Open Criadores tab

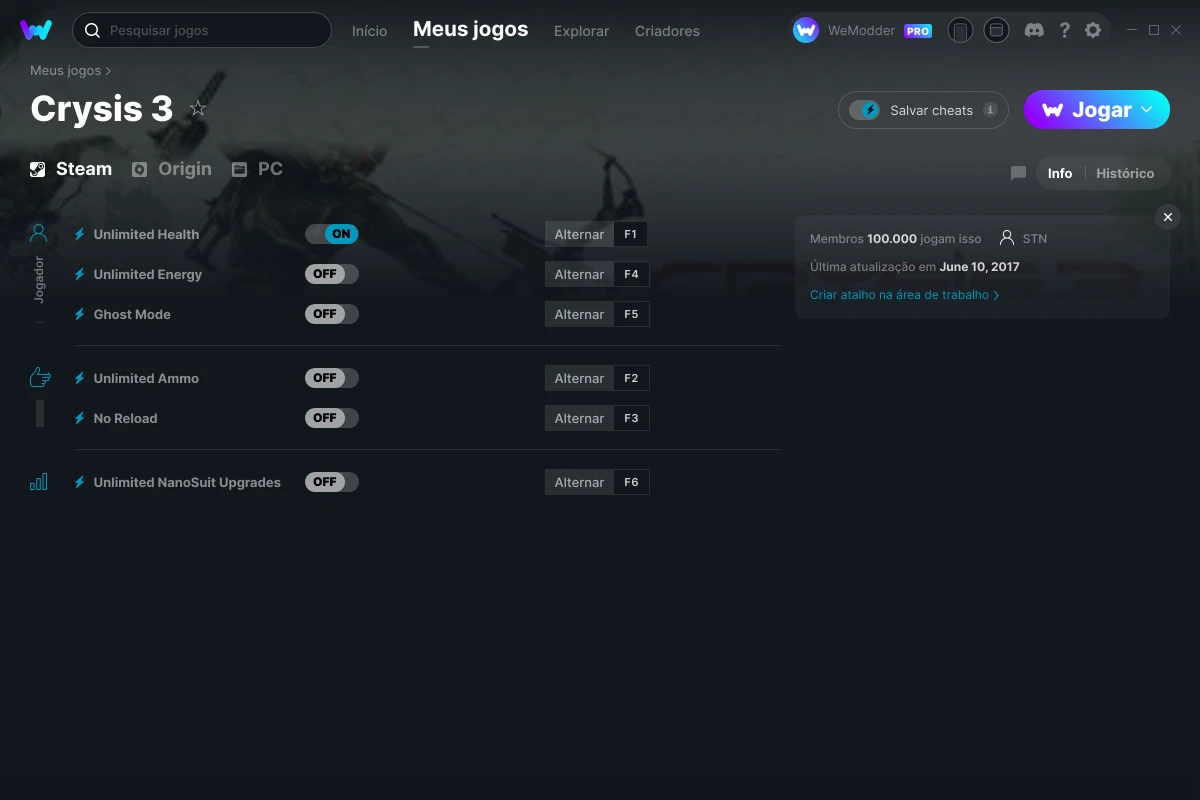click(667, 31)
